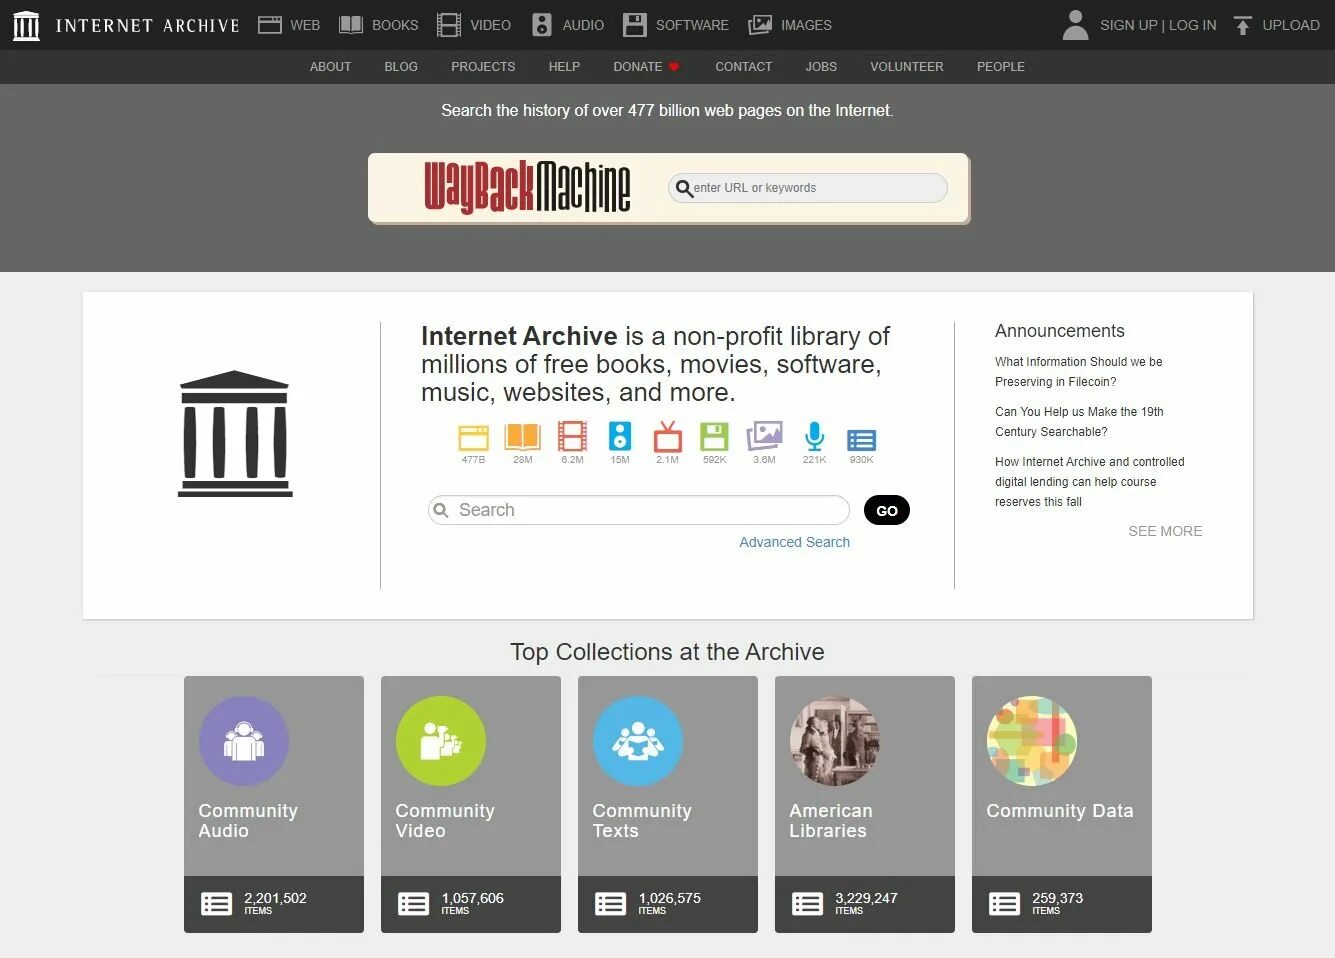1335x958 pixels.
Task: Click the 2,201,502 items count
Action: tap(275, 903)
